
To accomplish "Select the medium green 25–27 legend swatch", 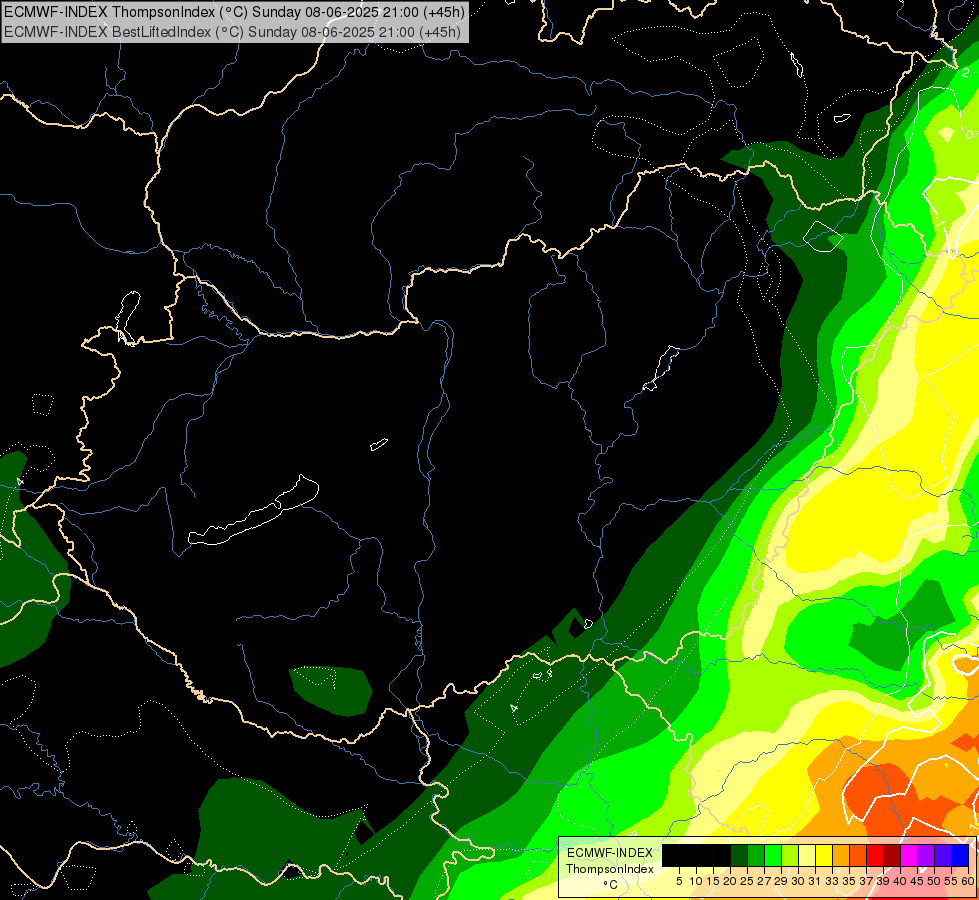I will (755, 855).
